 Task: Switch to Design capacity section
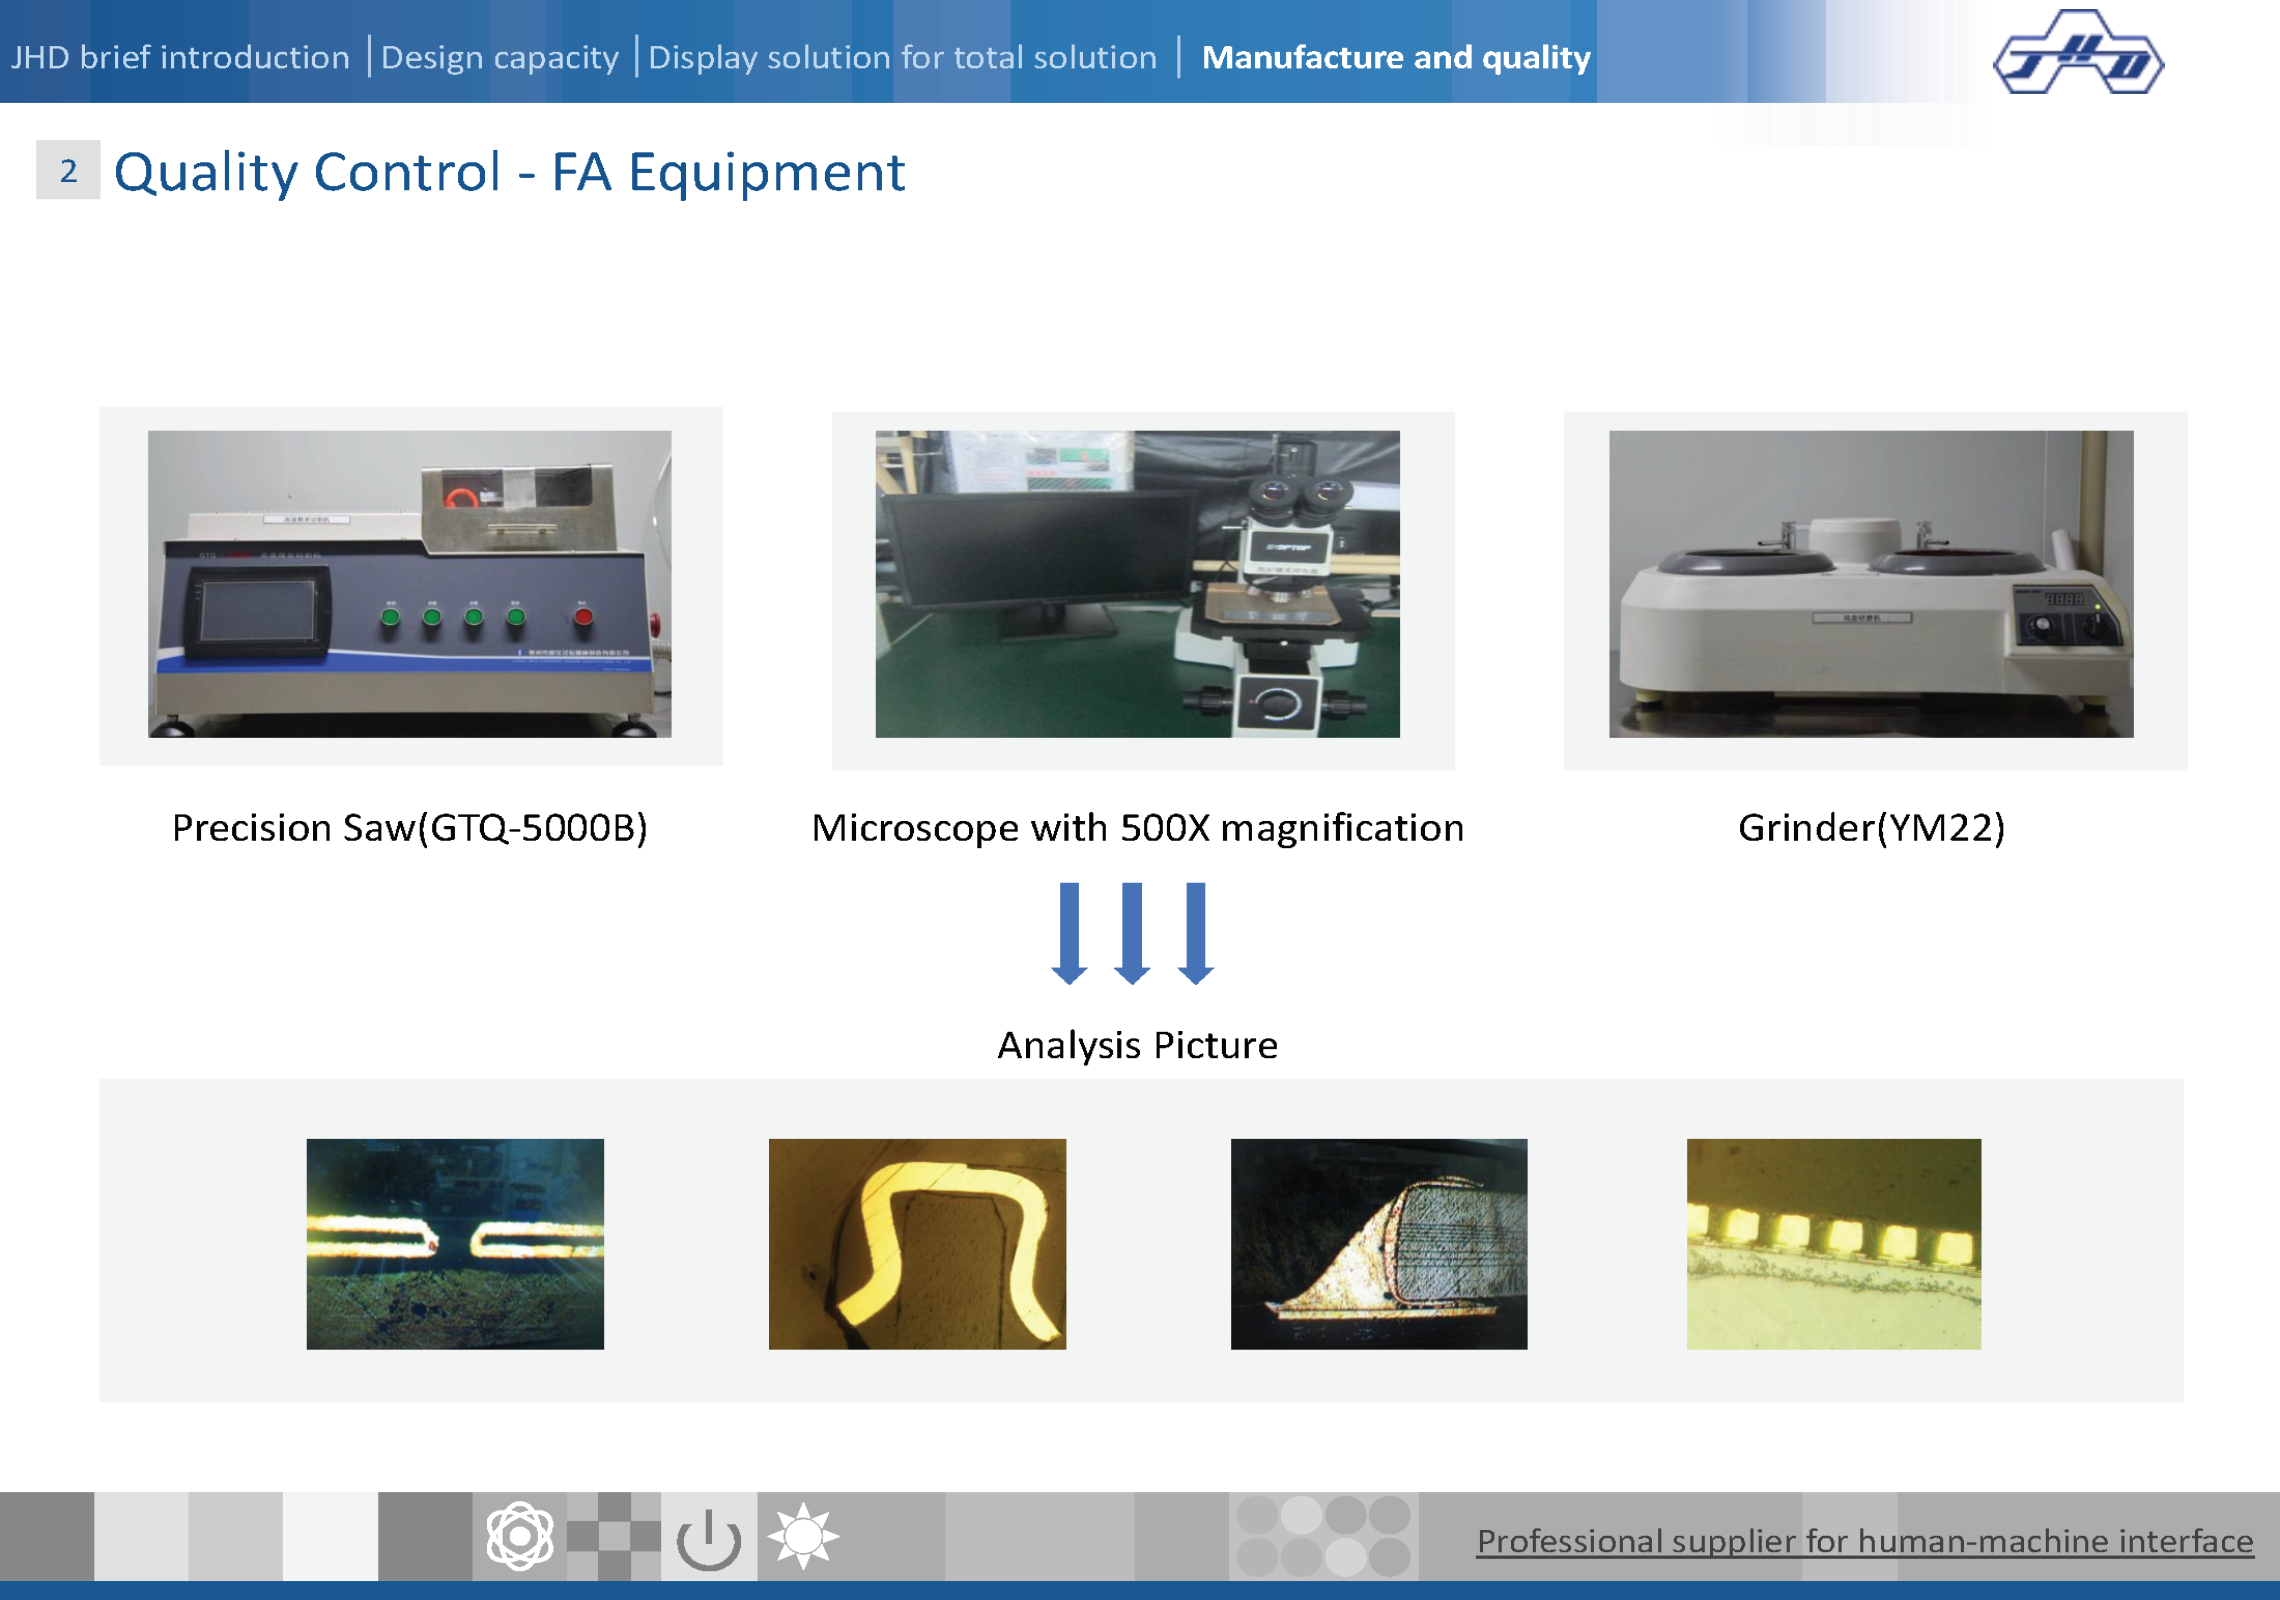point(500,57)
